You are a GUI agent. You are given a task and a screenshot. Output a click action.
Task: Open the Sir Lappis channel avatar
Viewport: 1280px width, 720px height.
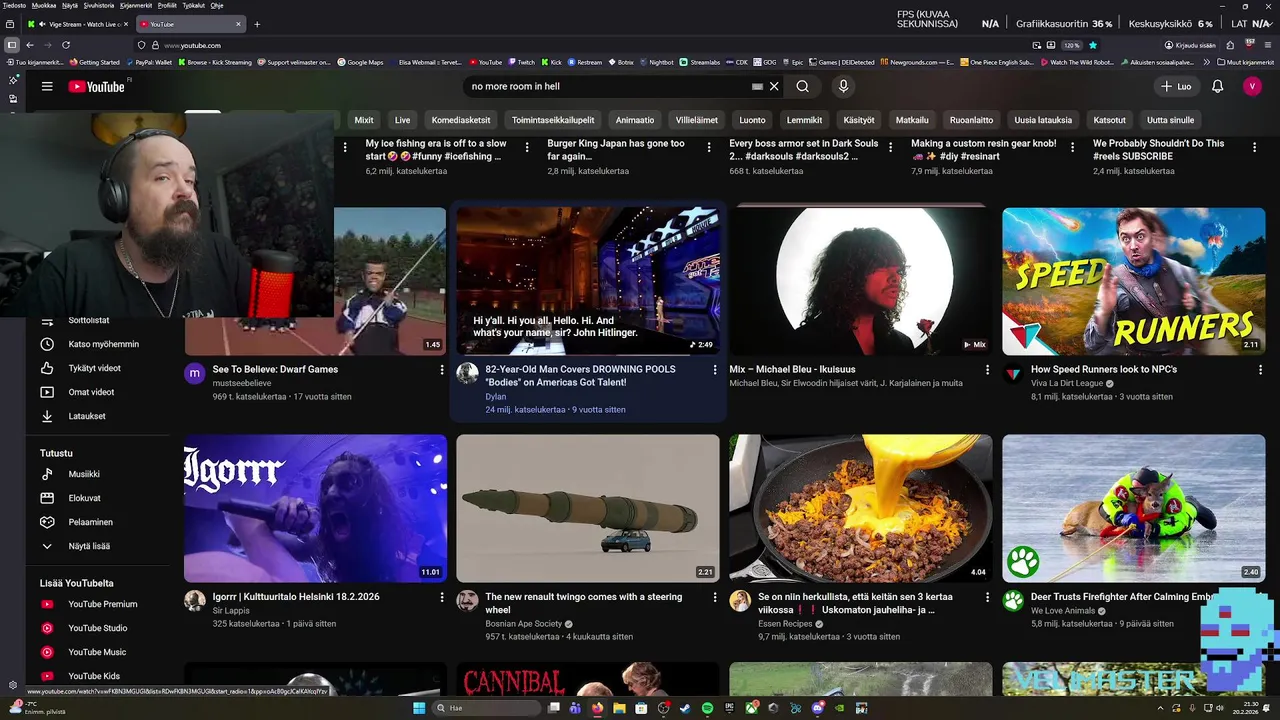click(x=195, y=601)
